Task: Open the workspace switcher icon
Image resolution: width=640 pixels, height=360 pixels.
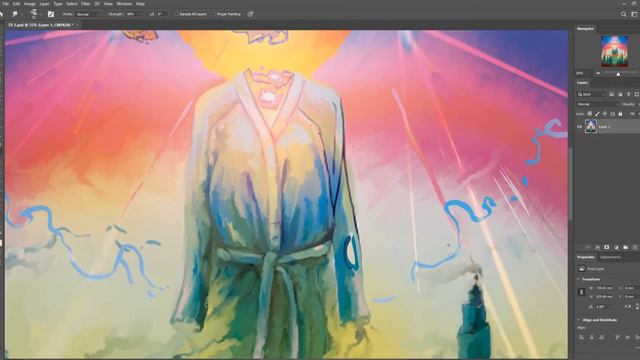Action: 634,14
